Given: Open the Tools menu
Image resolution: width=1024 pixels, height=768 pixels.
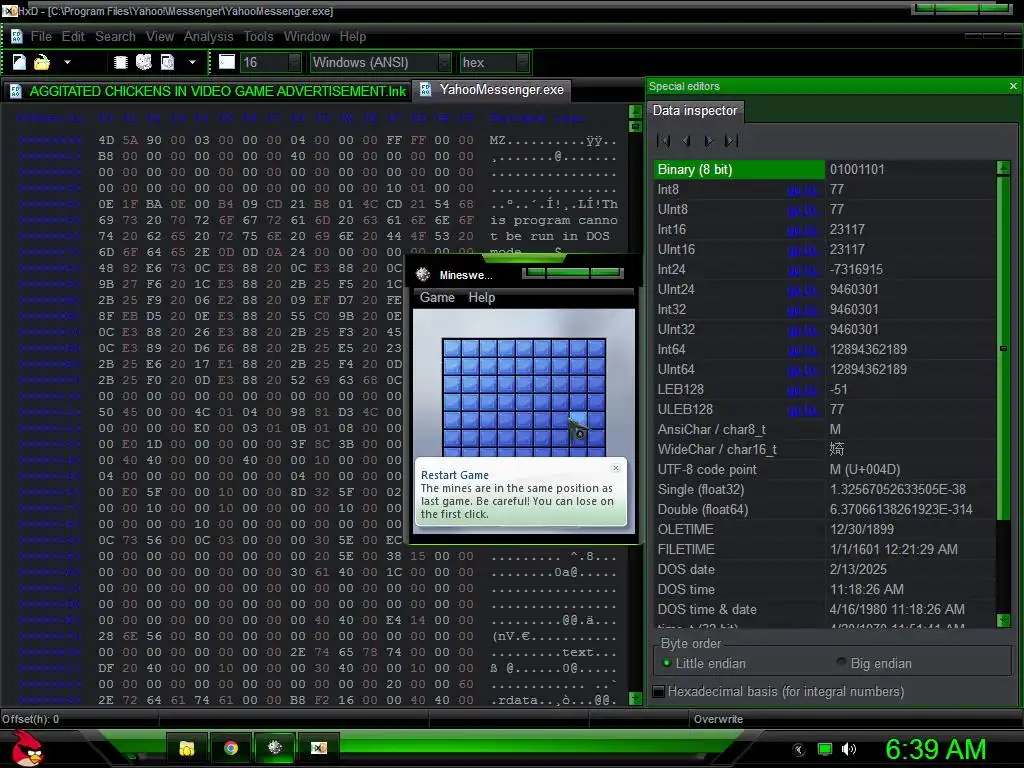Looking at the screenshot, I should tap(259, 37).
